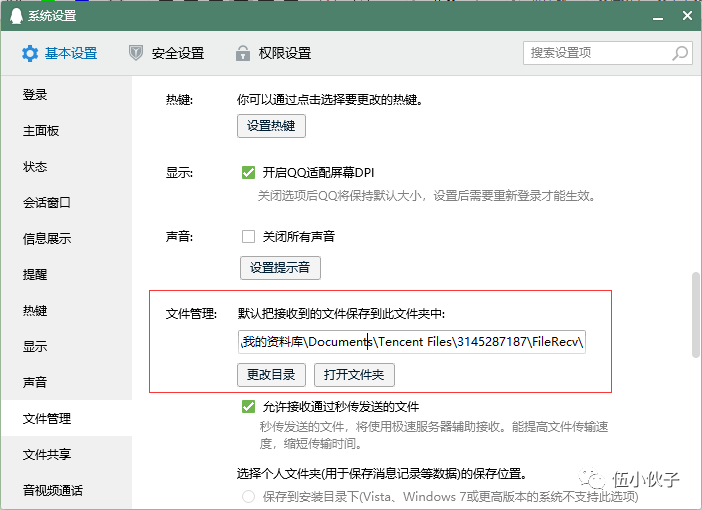Image resolution: width=702 pixels, height=510 pixels.
Task: Focus the 搜索设置项 search box
Action: 608,53
